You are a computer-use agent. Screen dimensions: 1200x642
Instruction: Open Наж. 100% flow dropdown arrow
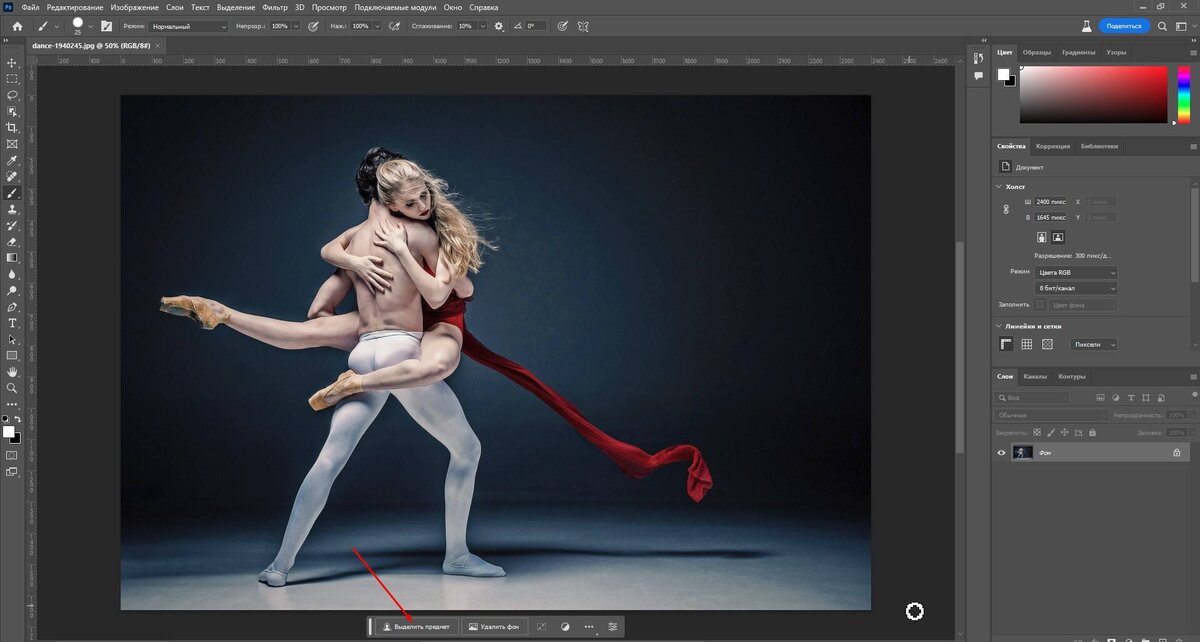click(375, 26)
